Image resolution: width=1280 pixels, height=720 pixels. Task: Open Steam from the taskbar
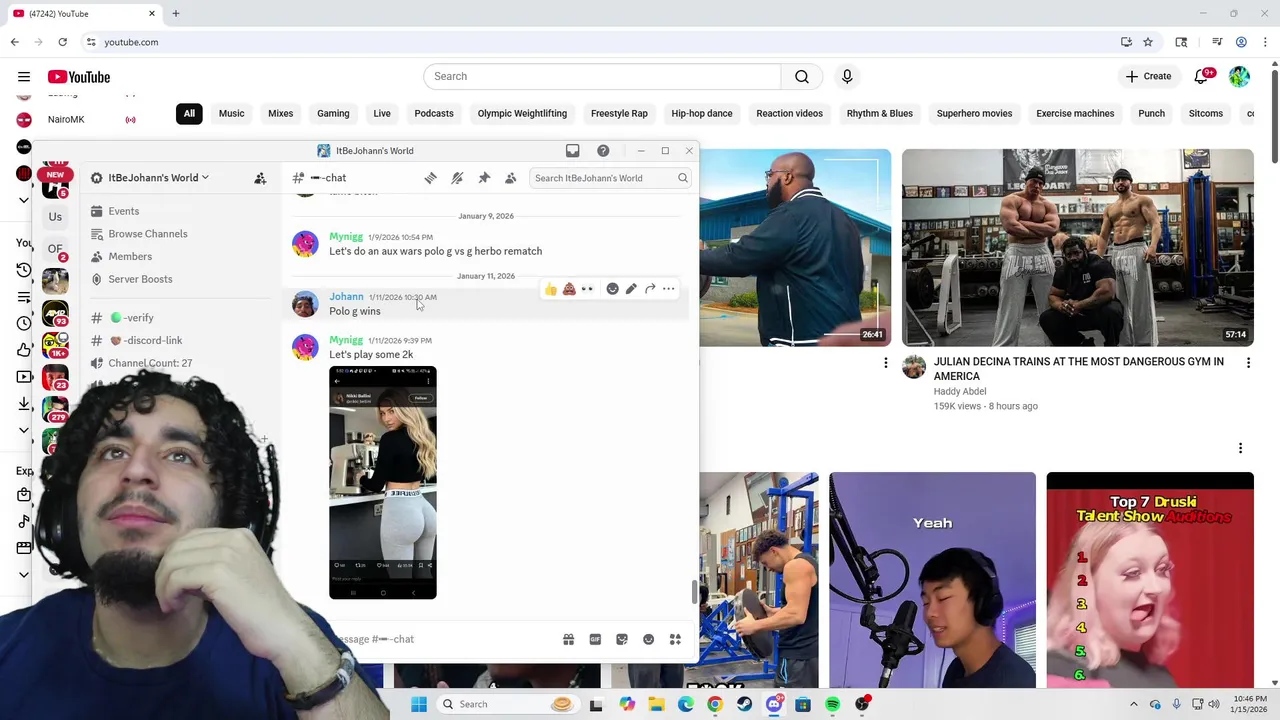click(744, 704)
